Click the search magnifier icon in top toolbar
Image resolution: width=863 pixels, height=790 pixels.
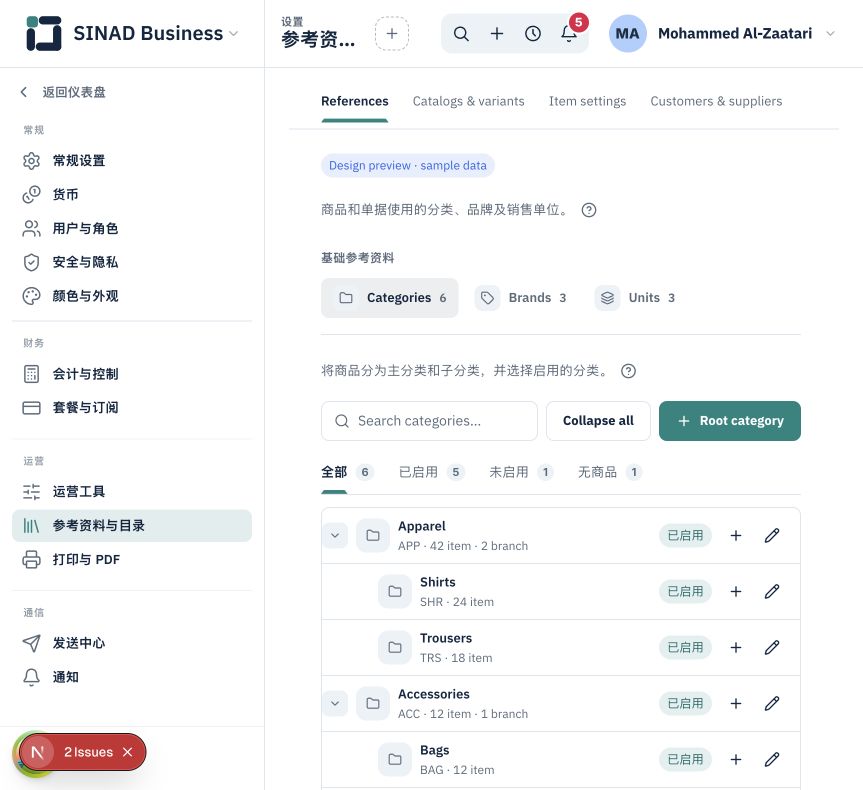click(x=461, y=34)
